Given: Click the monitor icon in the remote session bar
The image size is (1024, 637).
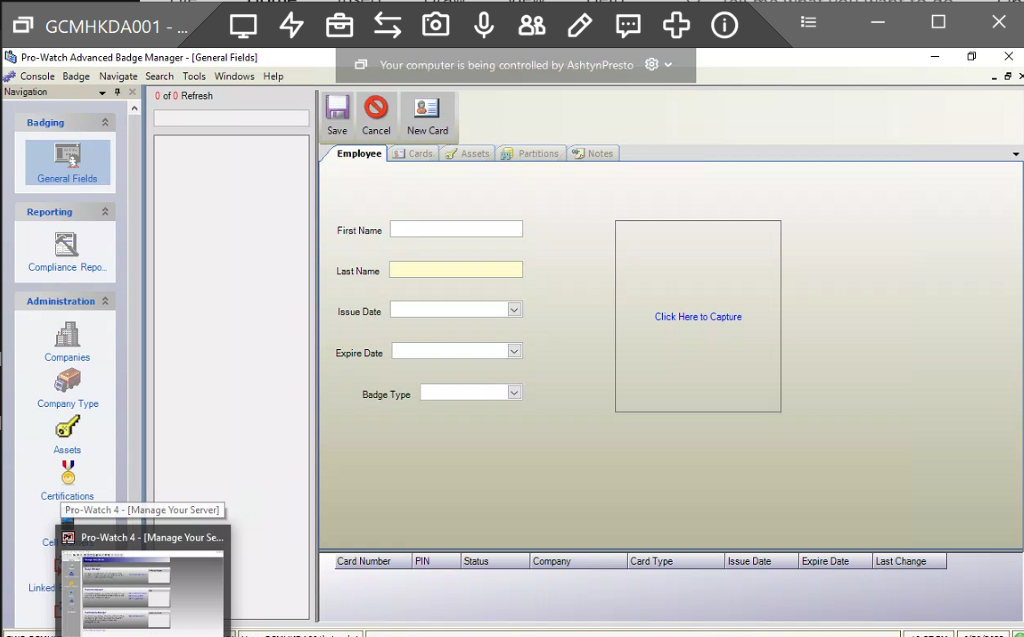Looking at the screenshot, I should pyautogui.click(x=243, y=25).
